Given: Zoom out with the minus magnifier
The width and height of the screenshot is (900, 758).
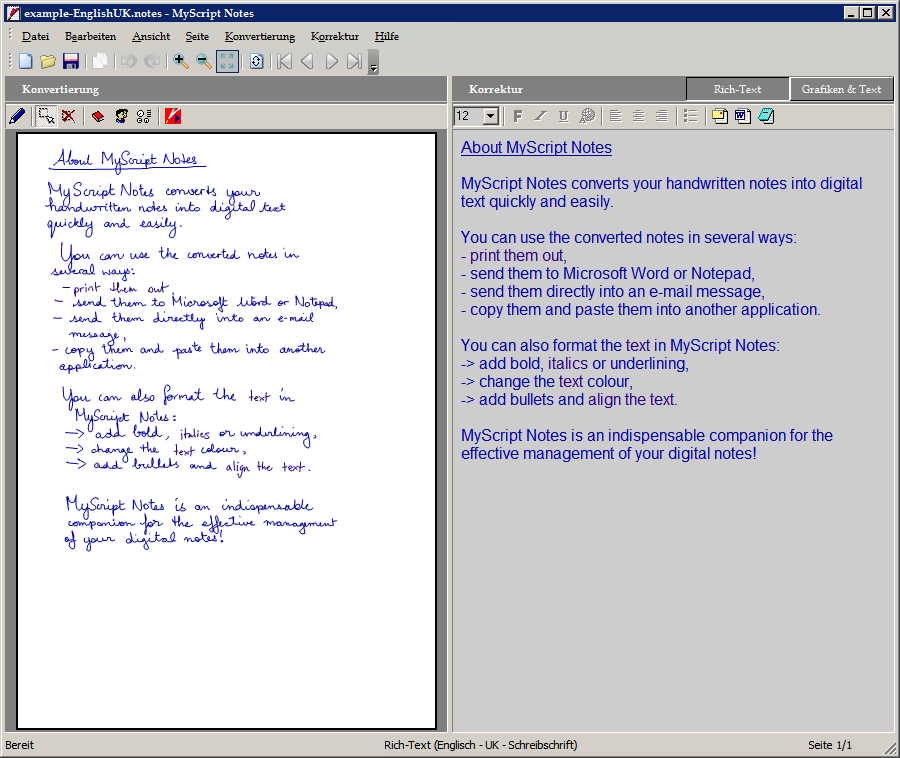Looking at the screenshot, I should (x=204, y=61).
